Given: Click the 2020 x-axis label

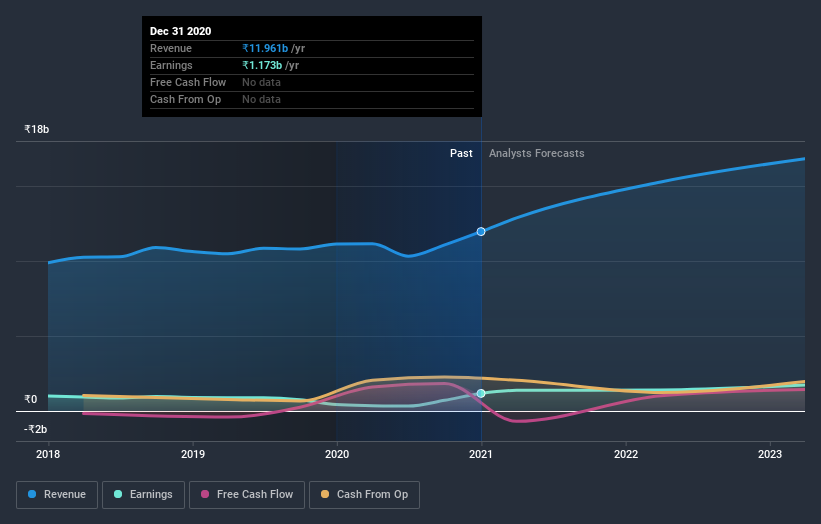Looking at the screenshot, I should (337, 454).
